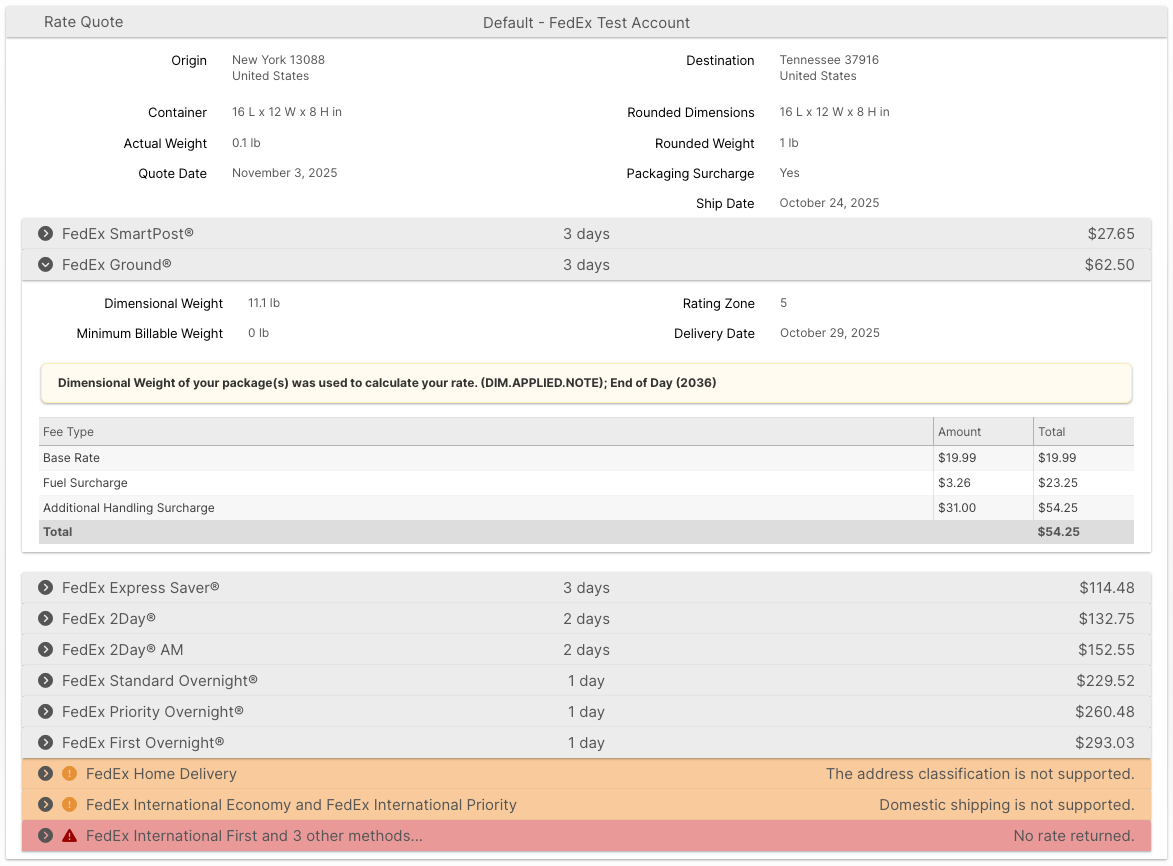Click red error triangle for International First

tap(69, 836)
